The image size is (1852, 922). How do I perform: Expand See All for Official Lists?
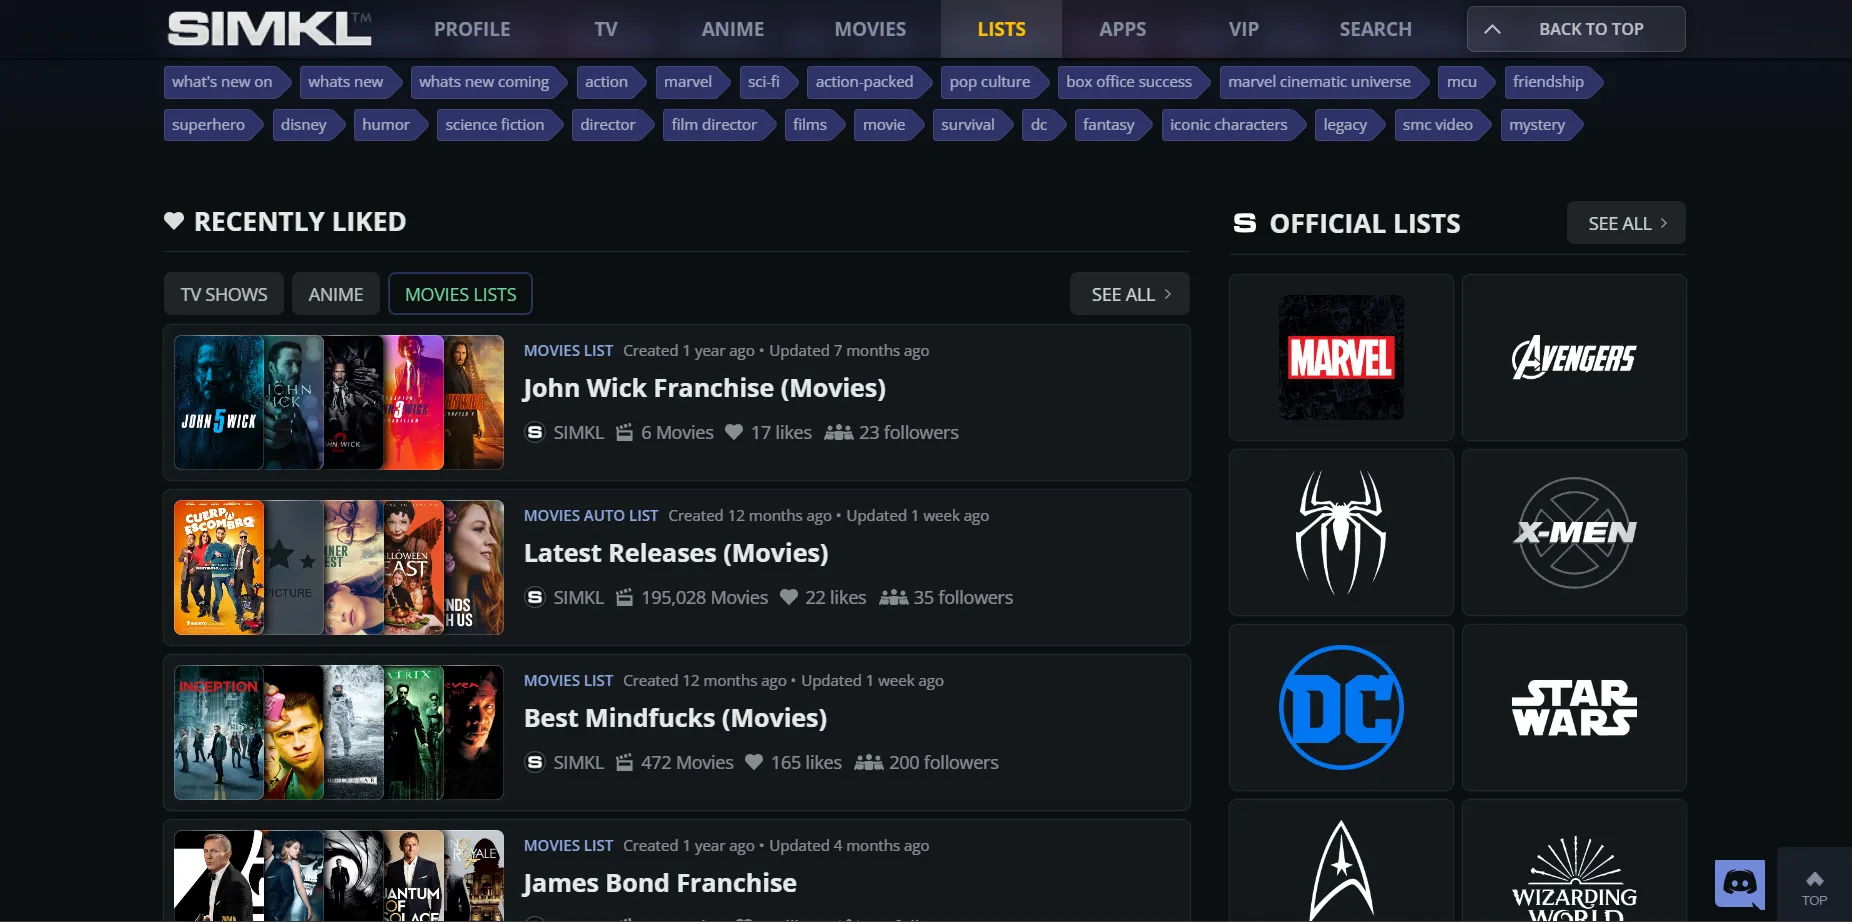coord(1625,223)
